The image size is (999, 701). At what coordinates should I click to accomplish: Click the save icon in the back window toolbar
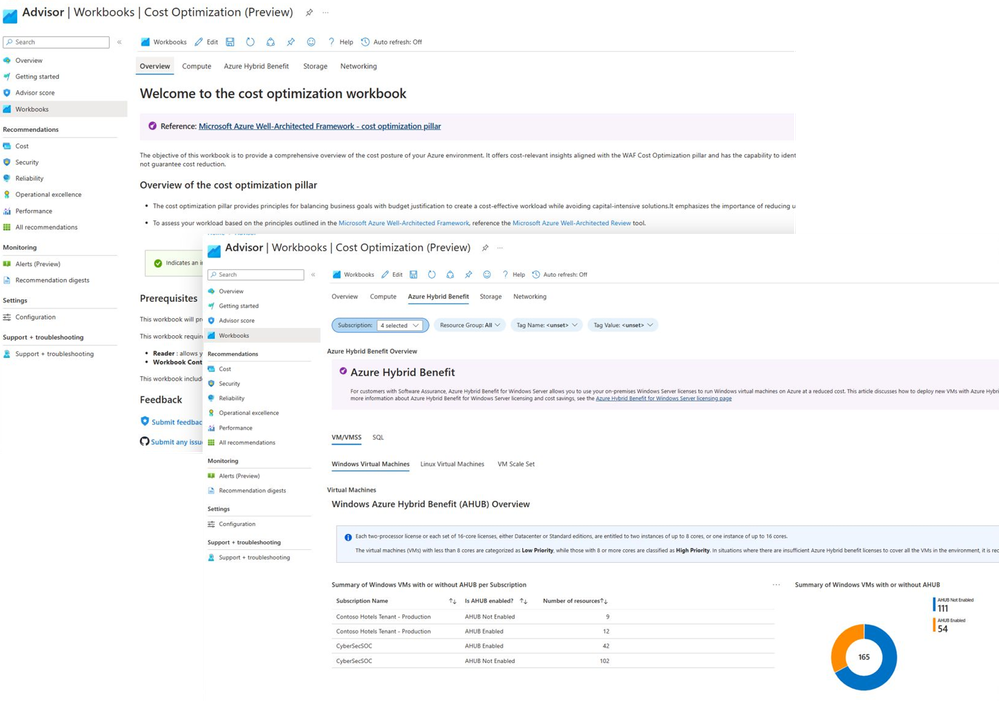(230, 42)
